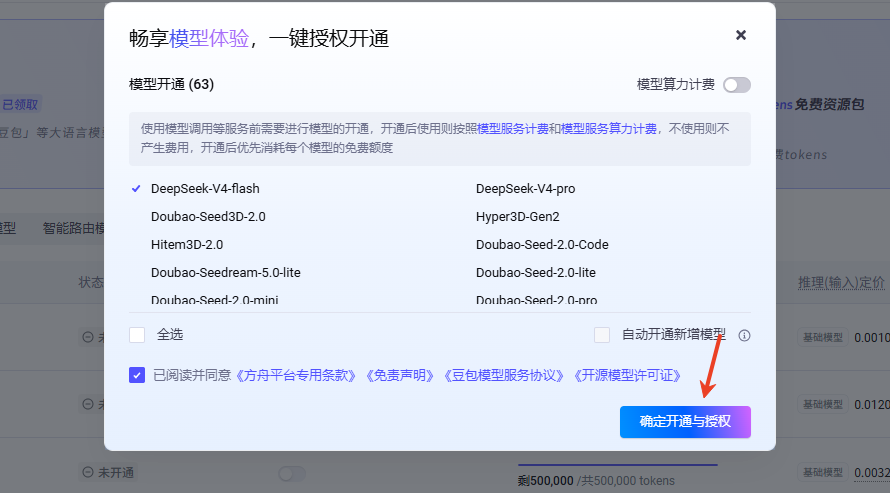Toggle the 模型算力计费 switch

(737, 85)
